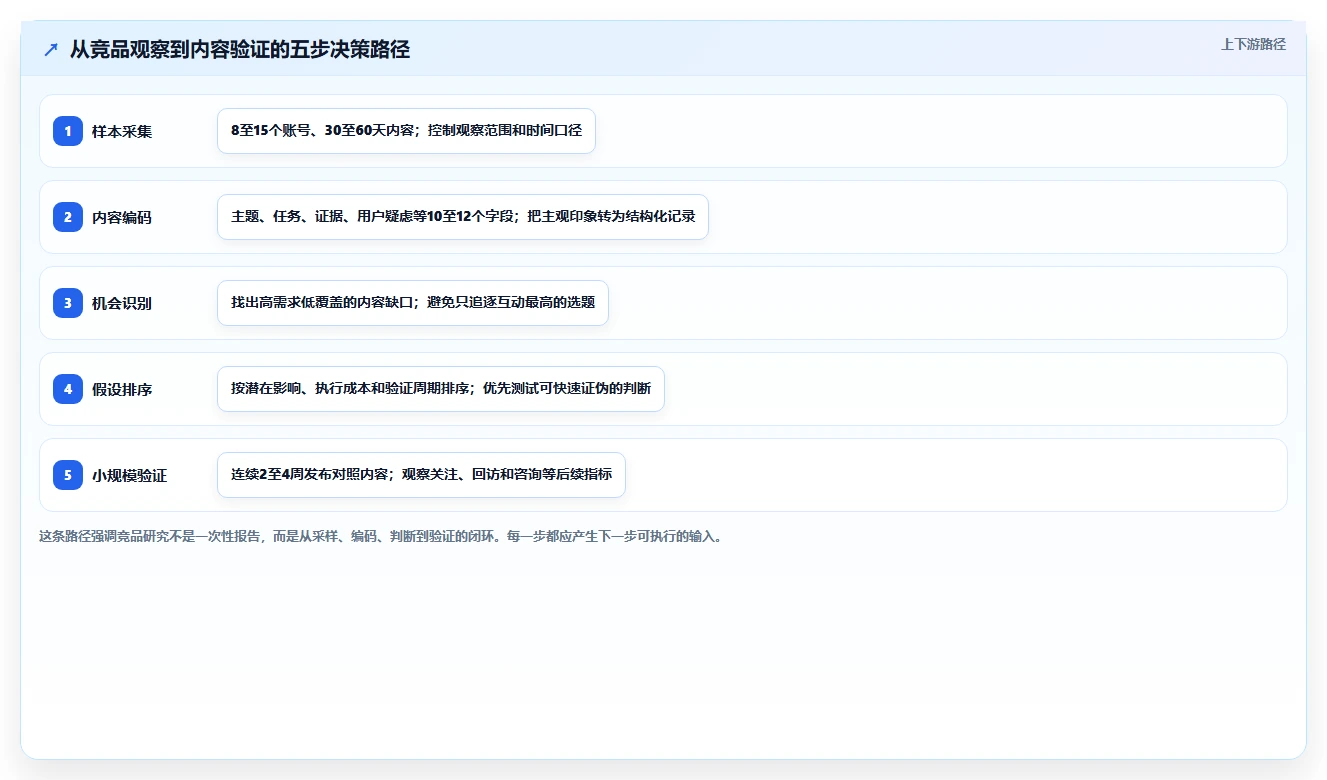Image resolution: width=1327 pixels, height=780 pixels.
Task: Click the box starting with 找出高需求低覆盖
Action: click(413, 303)
